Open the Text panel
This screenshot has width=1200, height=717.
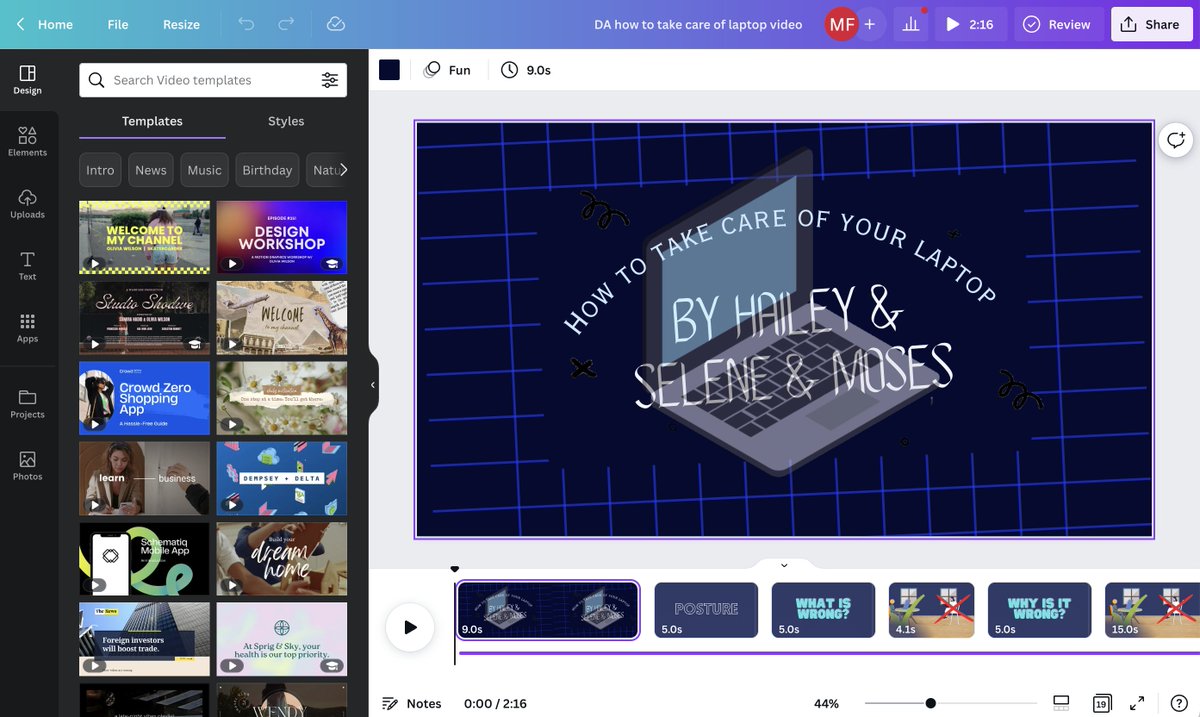27,265
